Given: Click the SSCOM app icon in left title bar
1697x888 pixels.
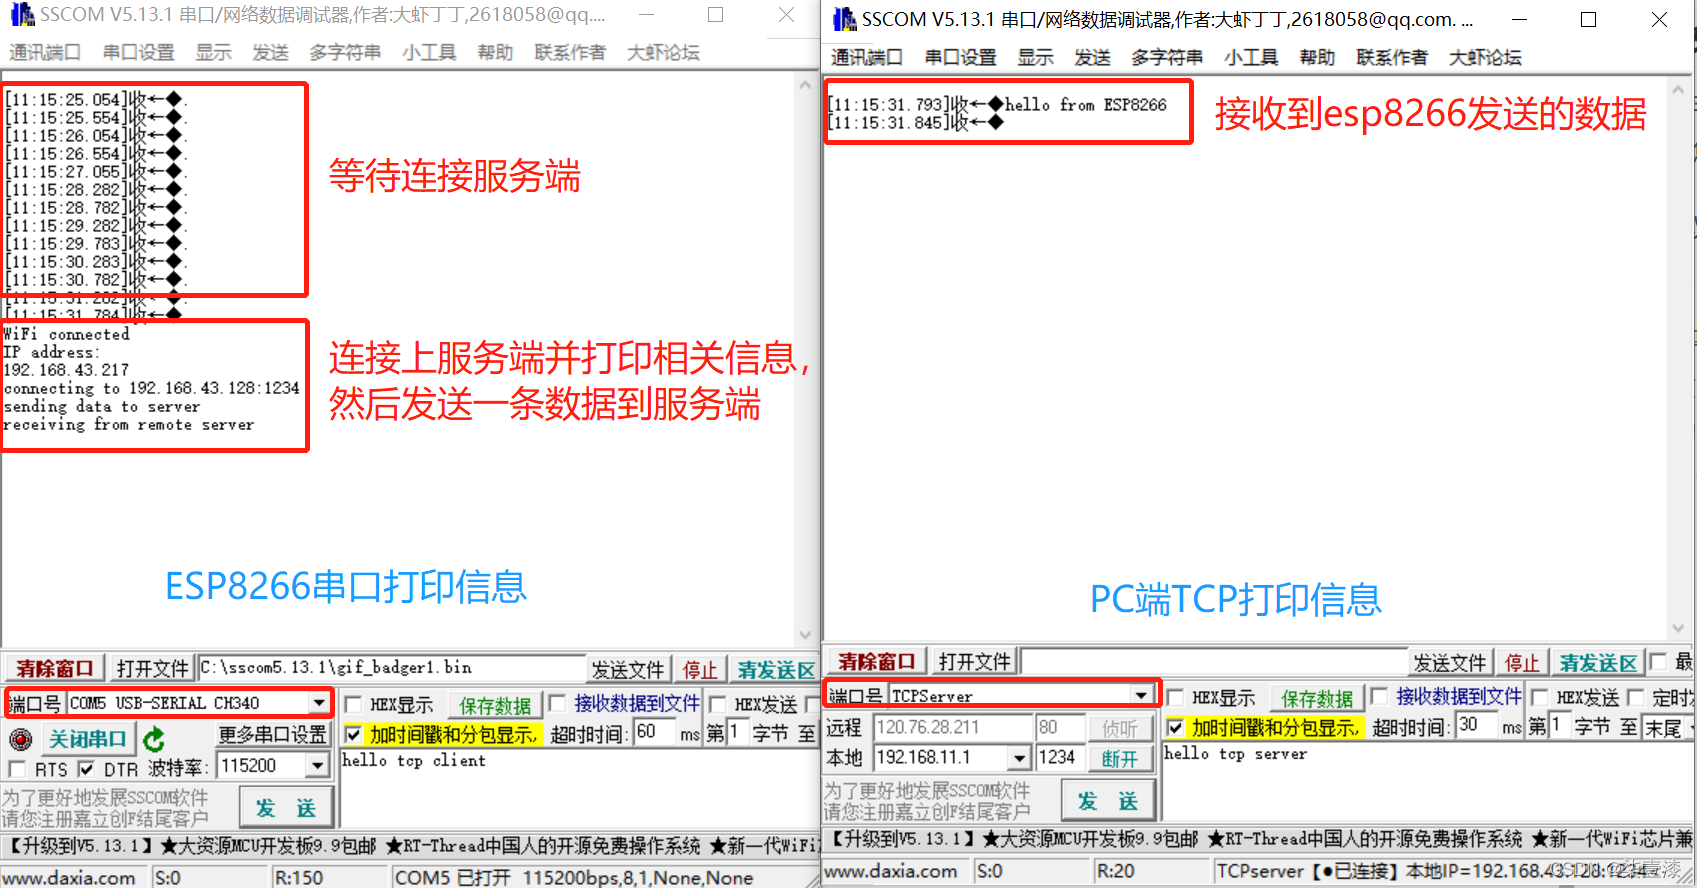Looking at the screenshot, I should 21,15.
